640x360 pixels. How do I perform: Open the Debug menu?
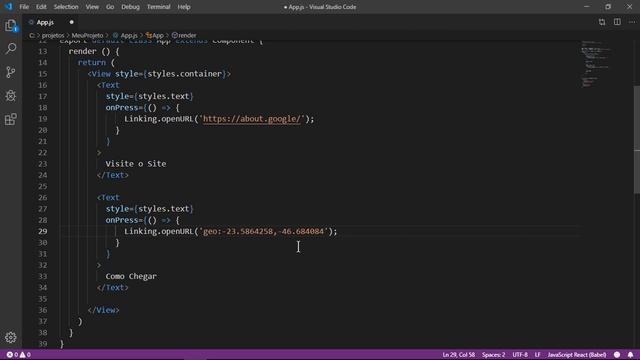130,7
